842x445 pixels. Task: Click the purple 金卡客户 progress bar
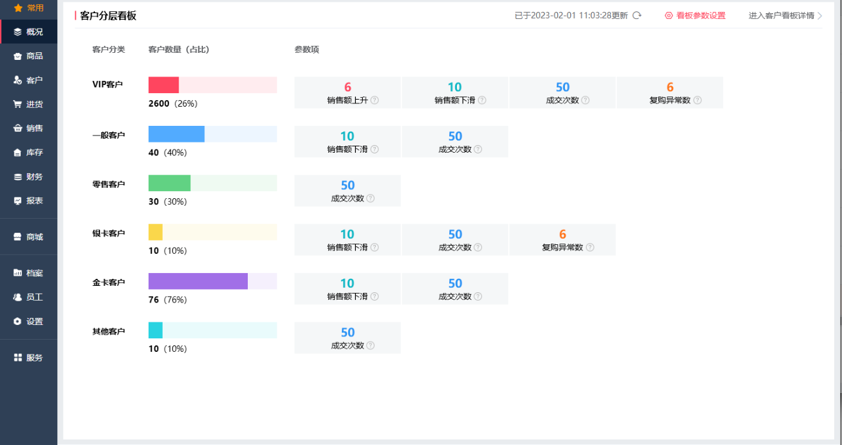click(213, 281)
